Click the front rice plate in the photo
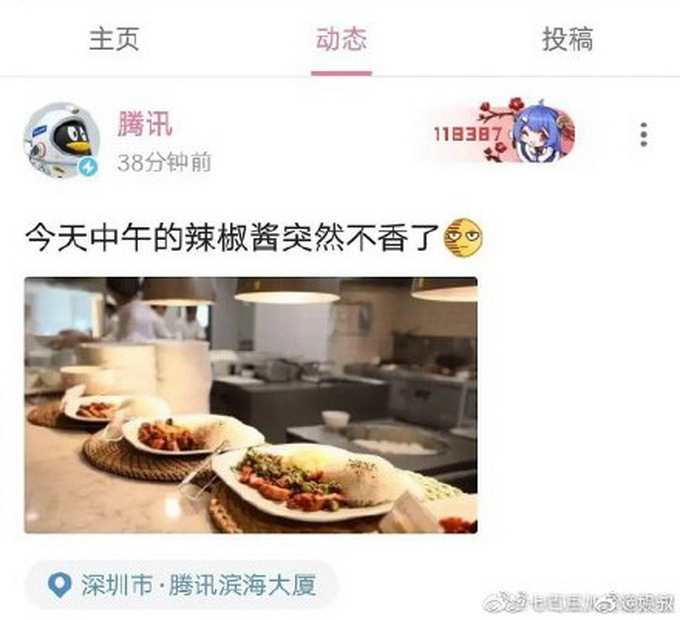The height and width of the screenshot is (620, 680). coord(310,481)
